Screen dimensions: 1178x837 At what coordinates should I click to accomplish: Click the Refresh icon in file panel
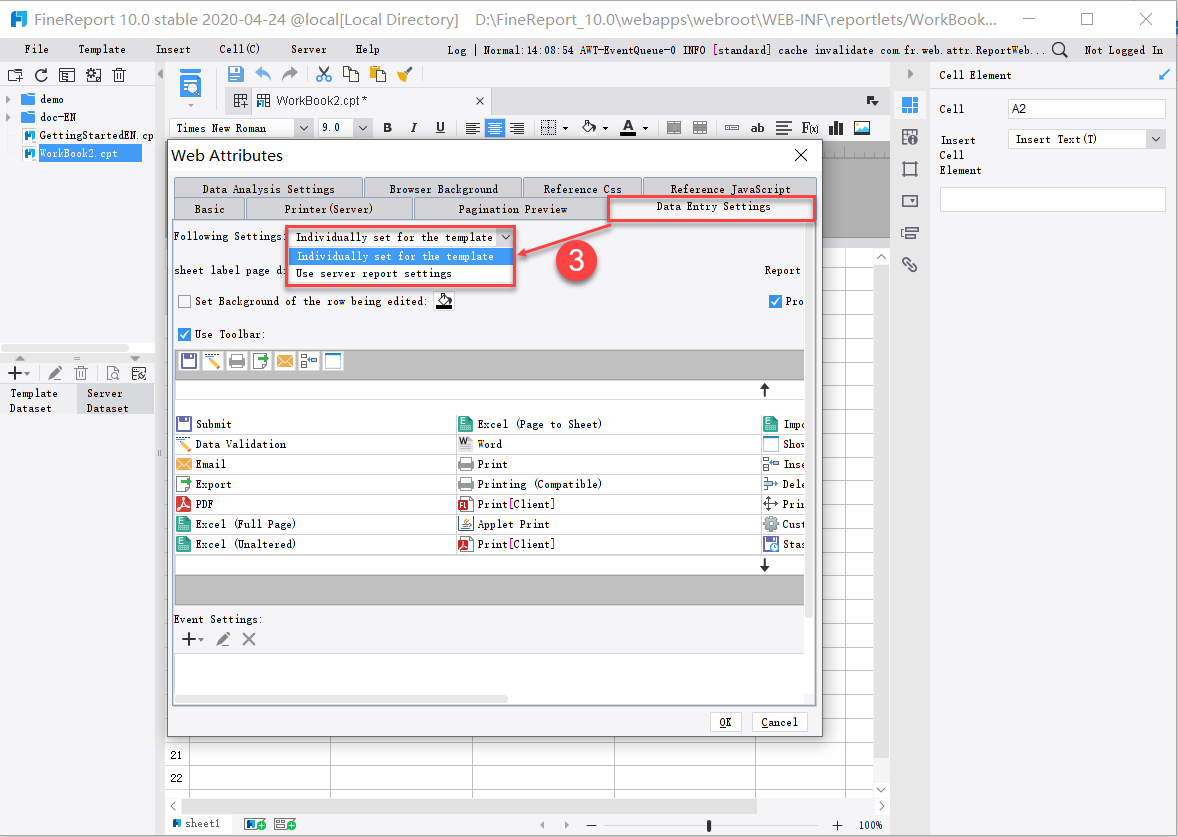[41, 75]
